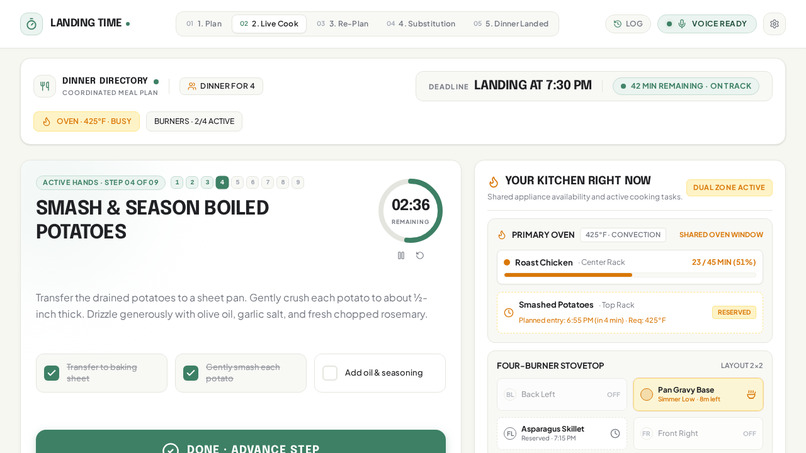Click the BL burner circle icon

tap(509, 394)
